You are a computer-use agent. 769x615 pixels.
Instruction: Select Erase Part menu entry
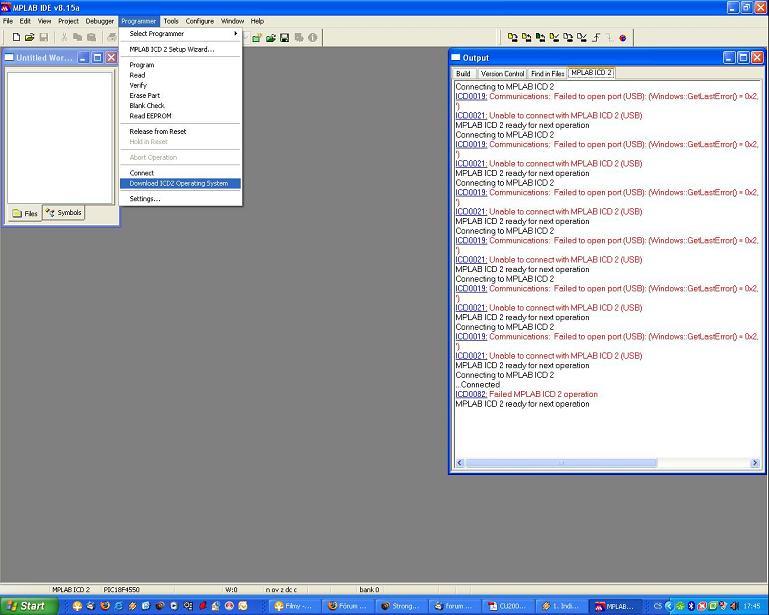[180, 96]
